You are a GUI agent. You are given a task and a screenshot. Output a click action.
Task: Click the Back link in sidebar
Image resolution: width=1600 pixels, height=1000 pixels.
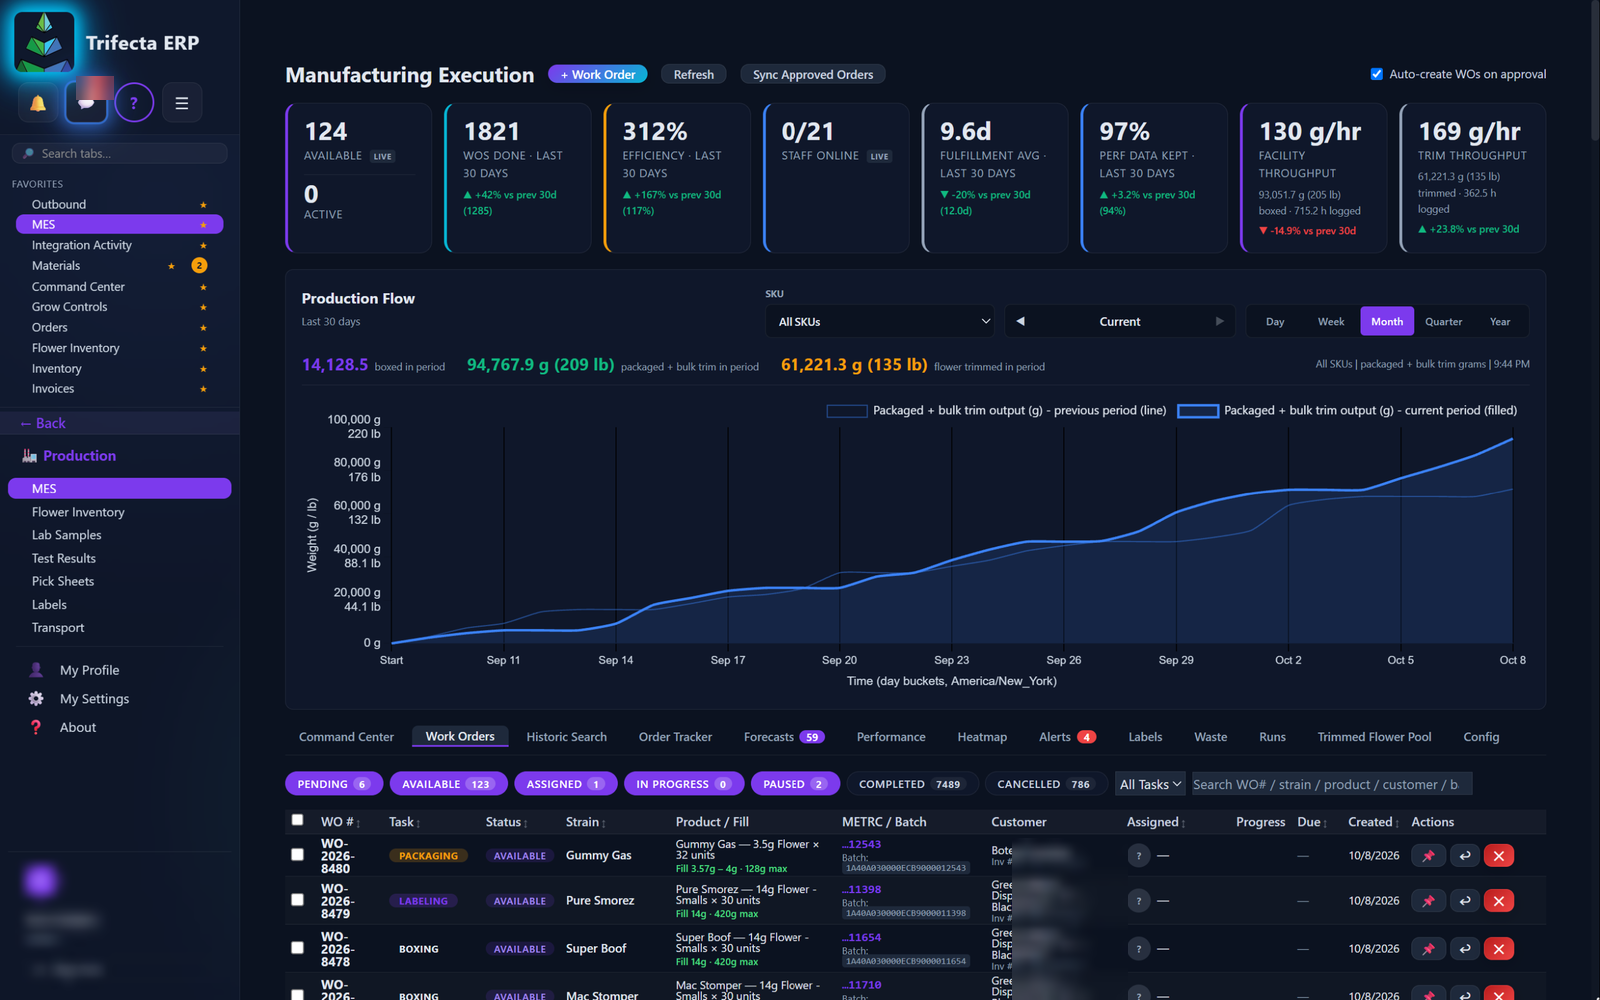43,424
